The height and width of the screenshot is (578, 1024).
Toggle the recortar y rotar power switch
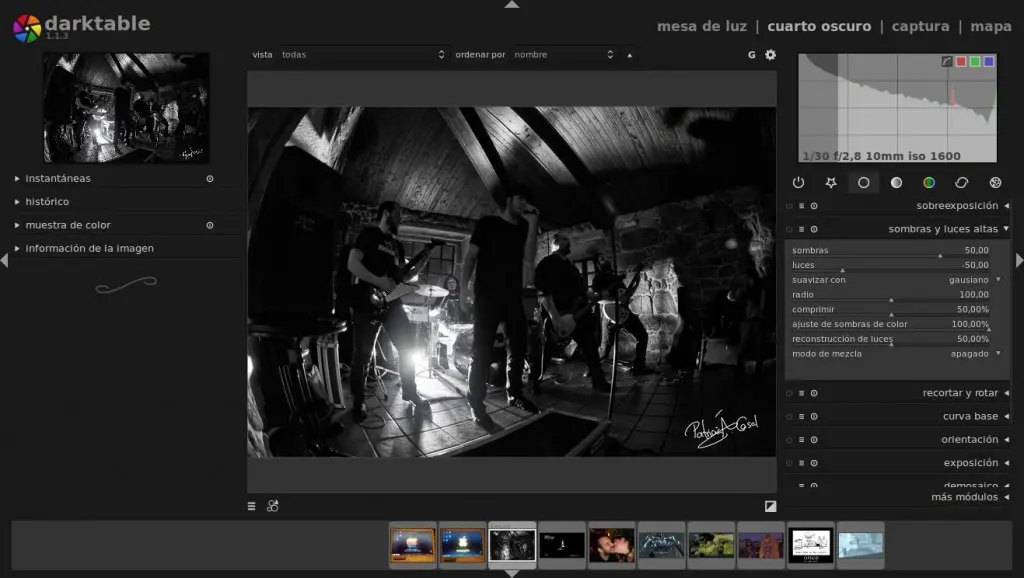(789, 393)
